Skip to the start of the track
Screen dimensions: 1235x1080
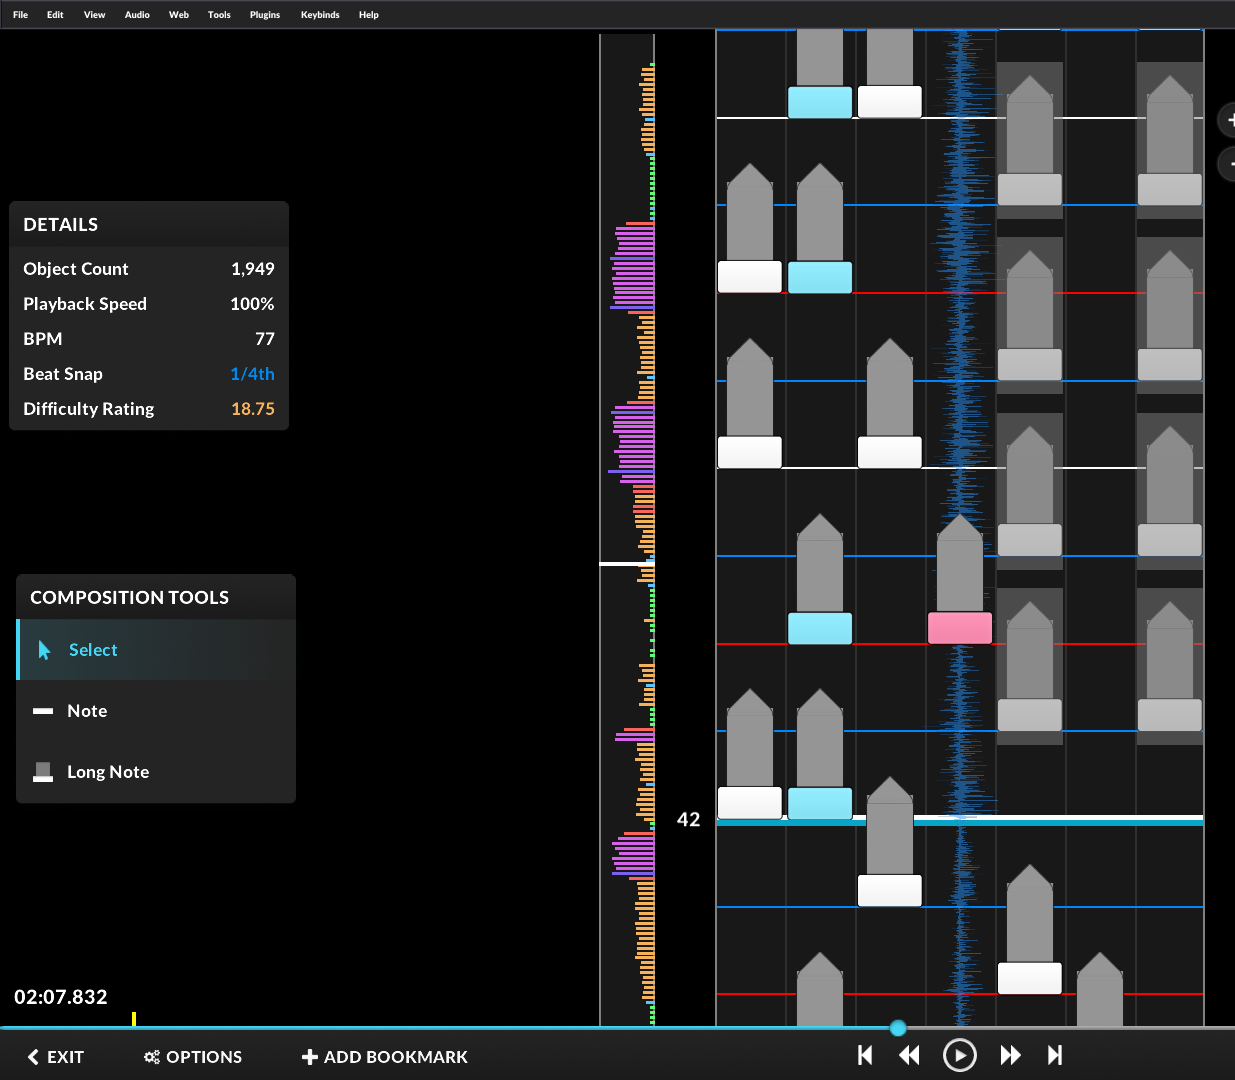pyautogui.click(x=865, y=1055)
